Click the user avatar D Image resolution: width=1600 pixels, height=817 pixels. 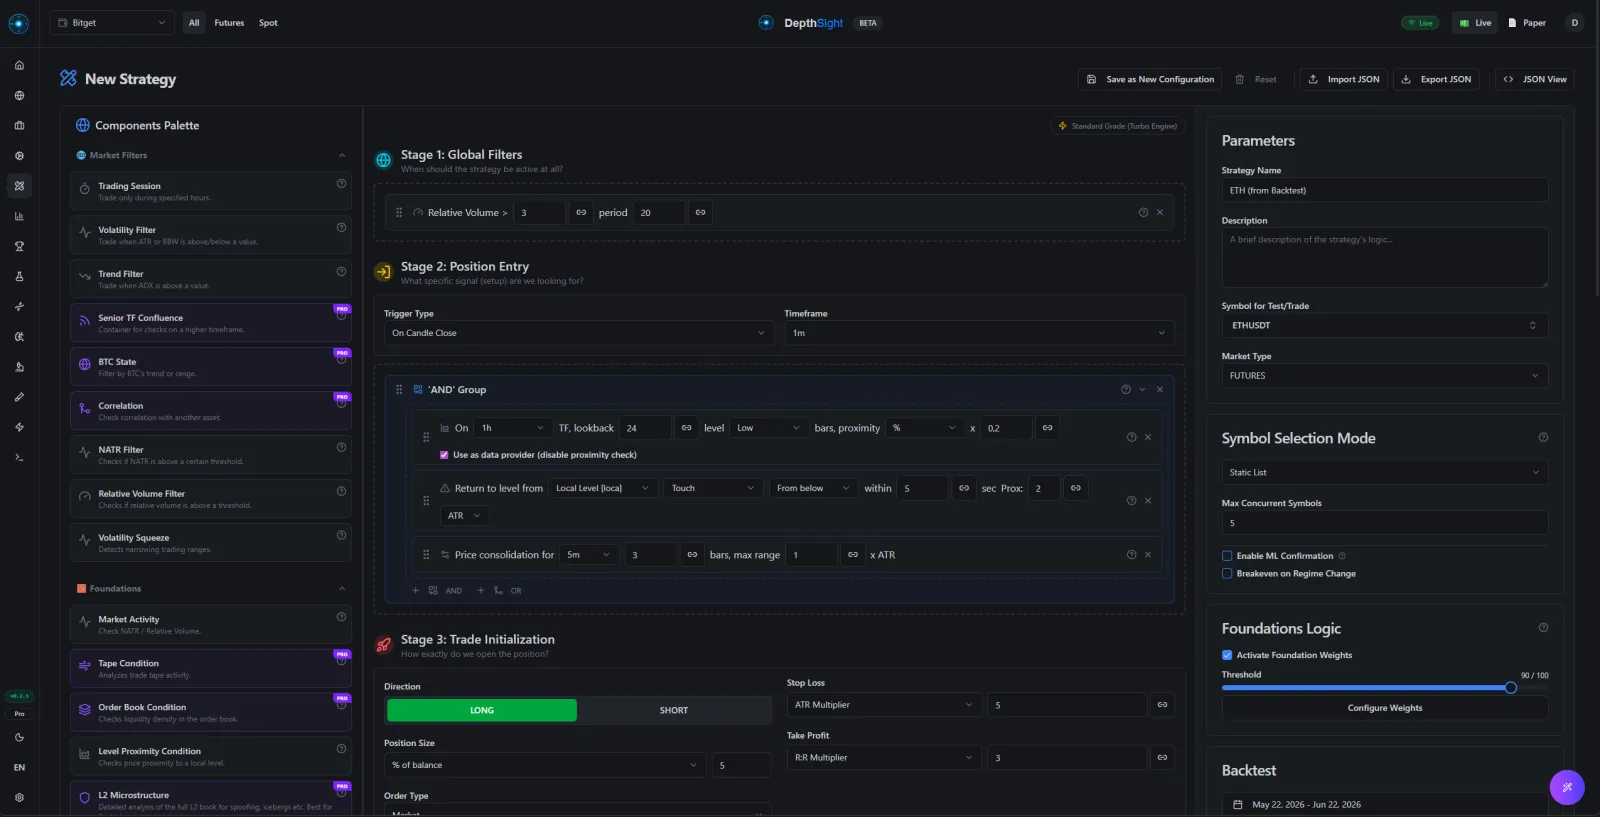(1574, 22)
